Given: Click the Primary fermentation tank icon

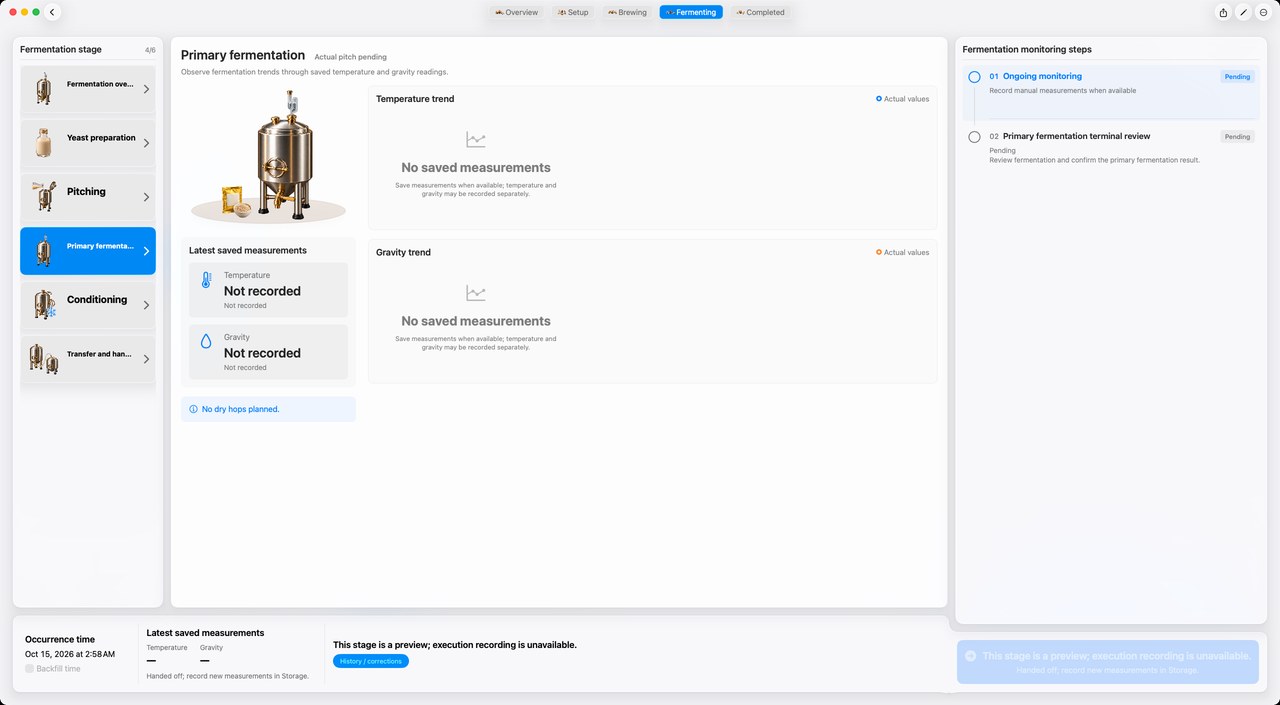Looking at the screenshot, I should [43, 250].
